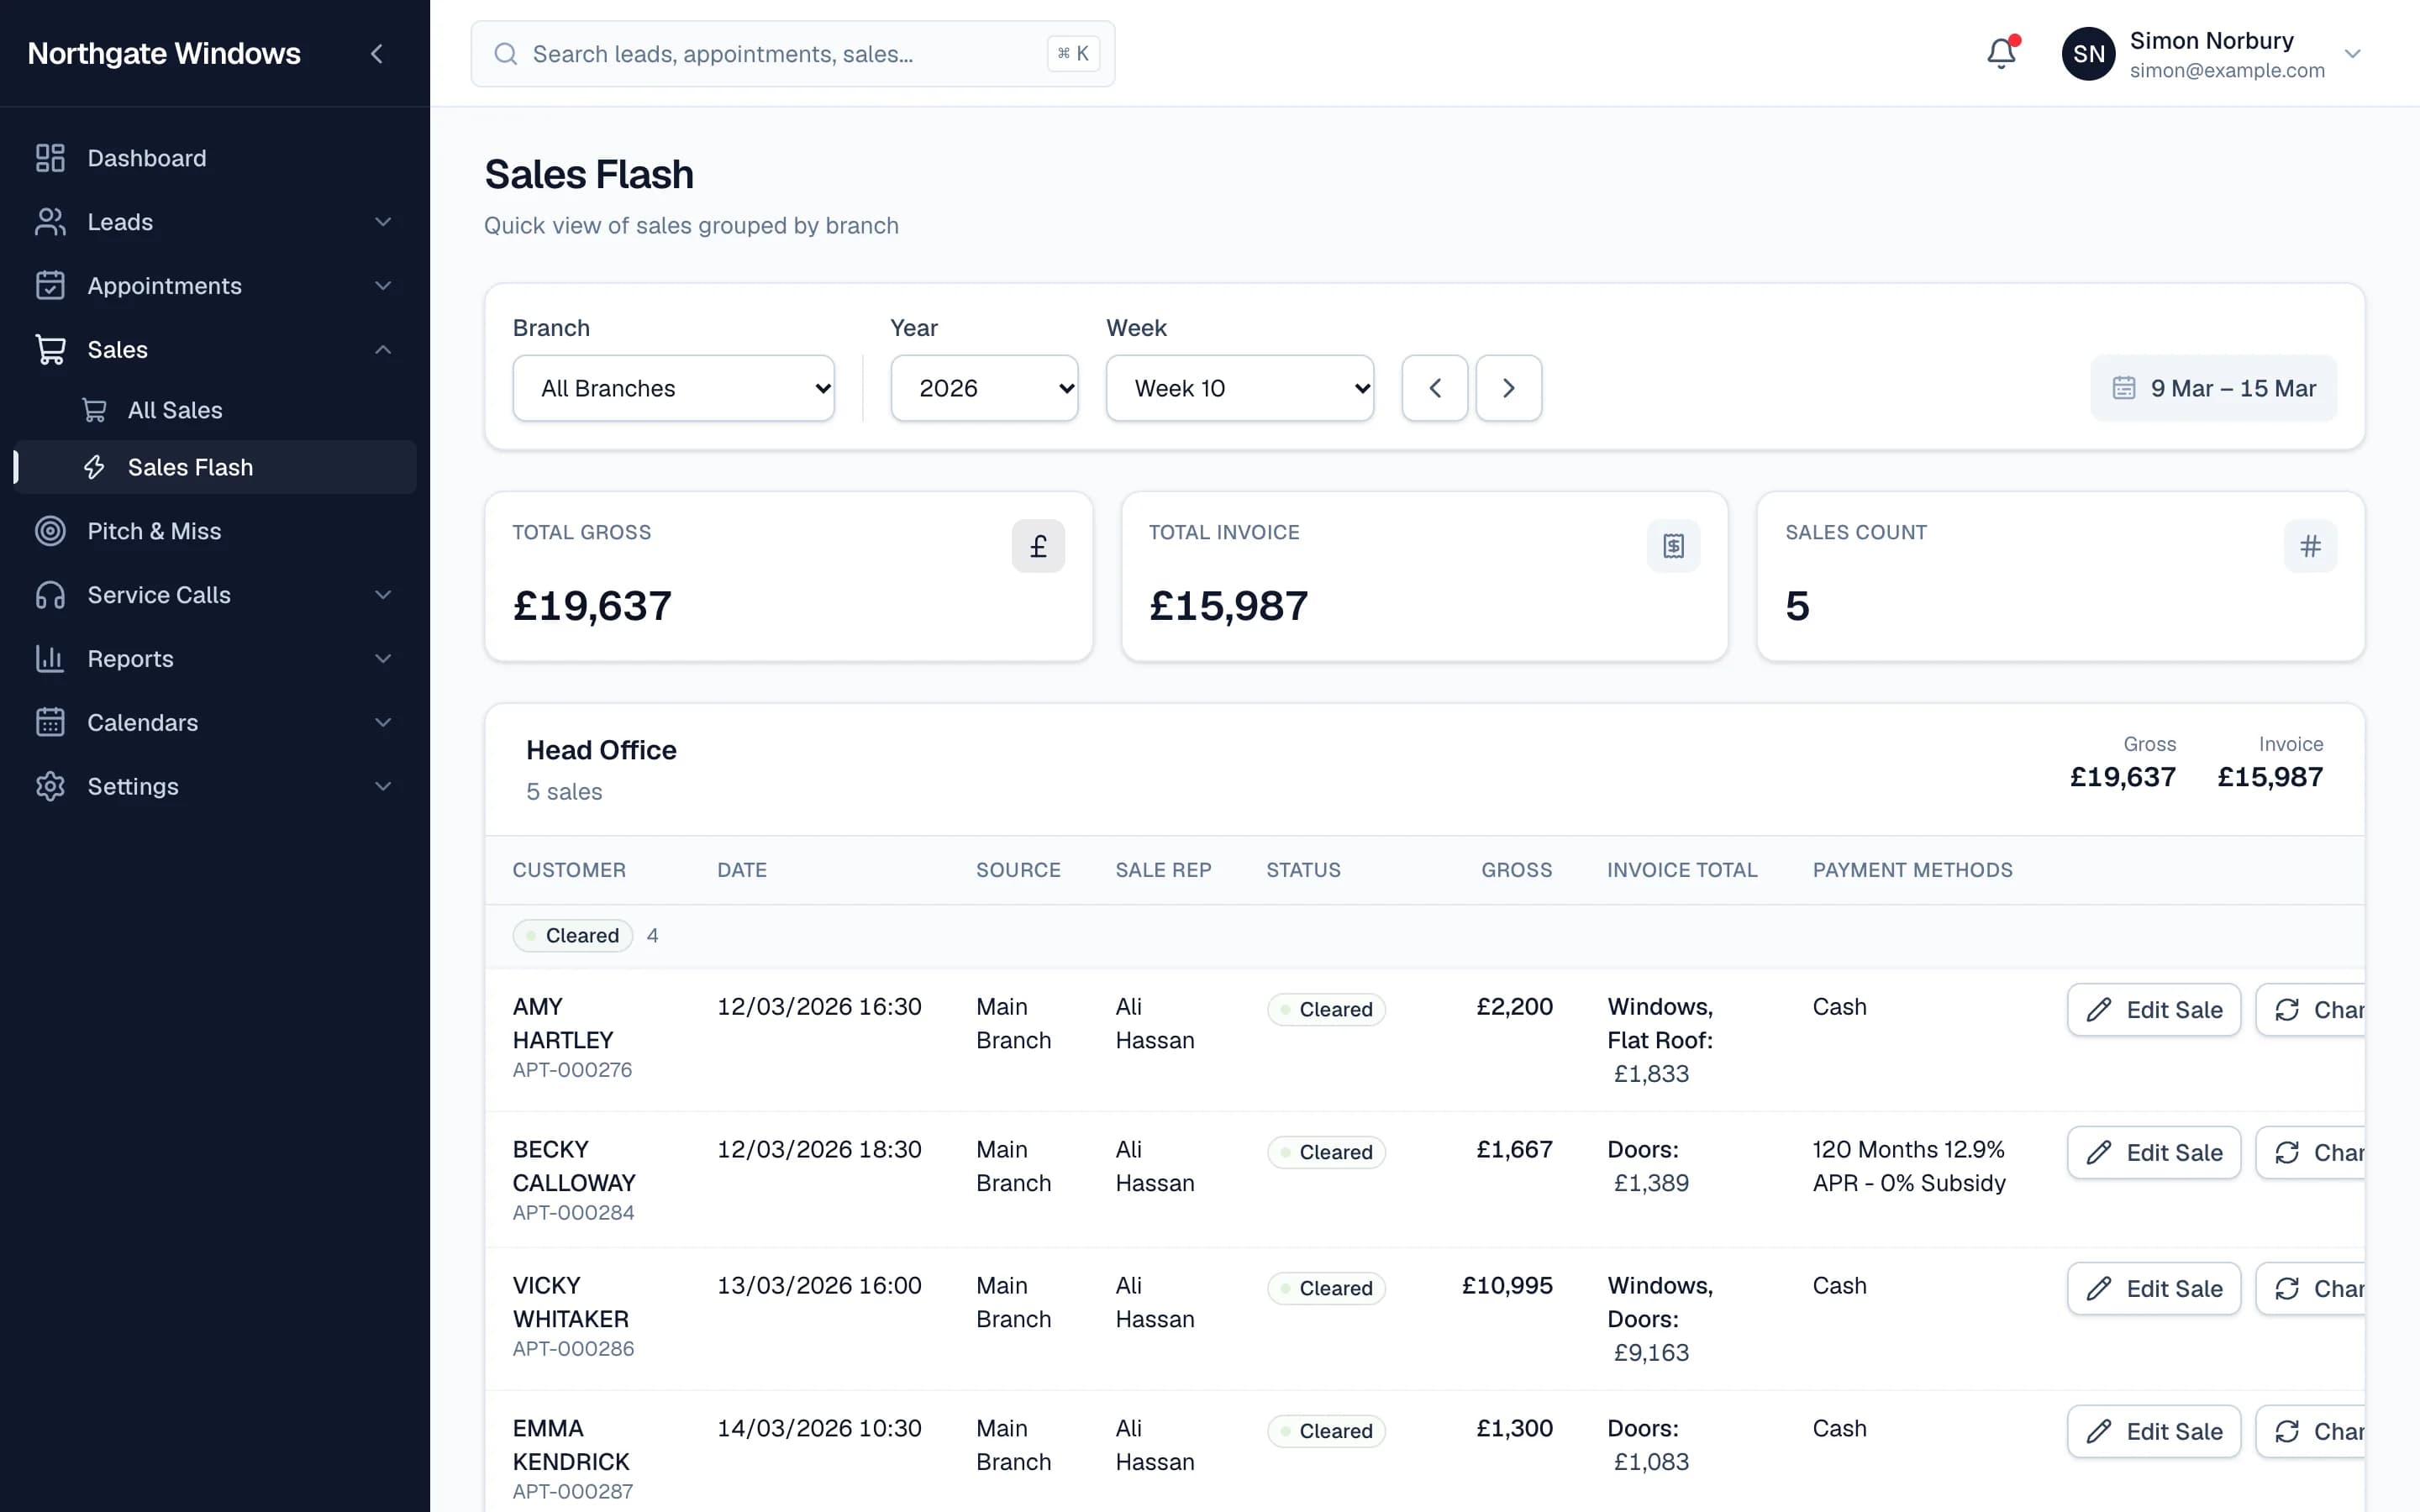Select the Sales Flash submenu item
Viewport: 2420px width, 1512px height.
[215, 467]
